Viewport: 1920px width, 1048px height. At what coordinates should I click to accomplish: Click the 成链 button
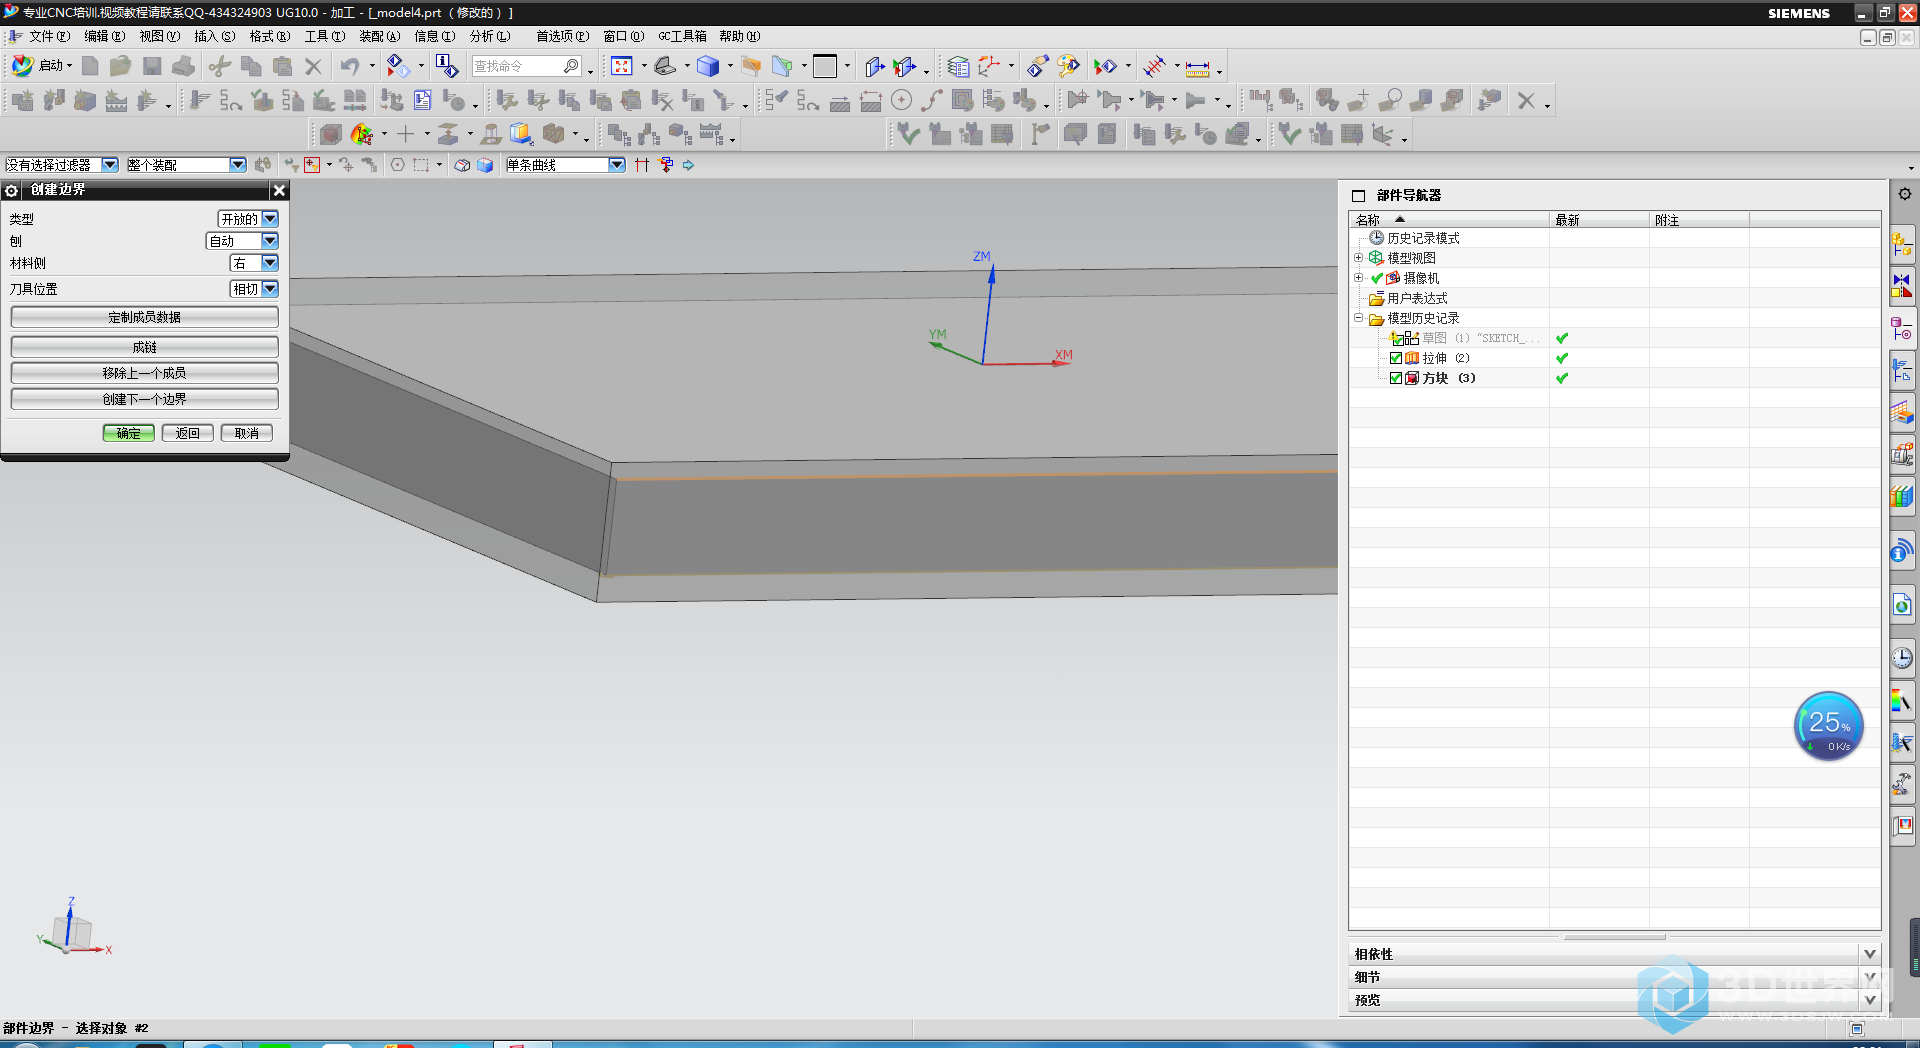coord(145,347)
